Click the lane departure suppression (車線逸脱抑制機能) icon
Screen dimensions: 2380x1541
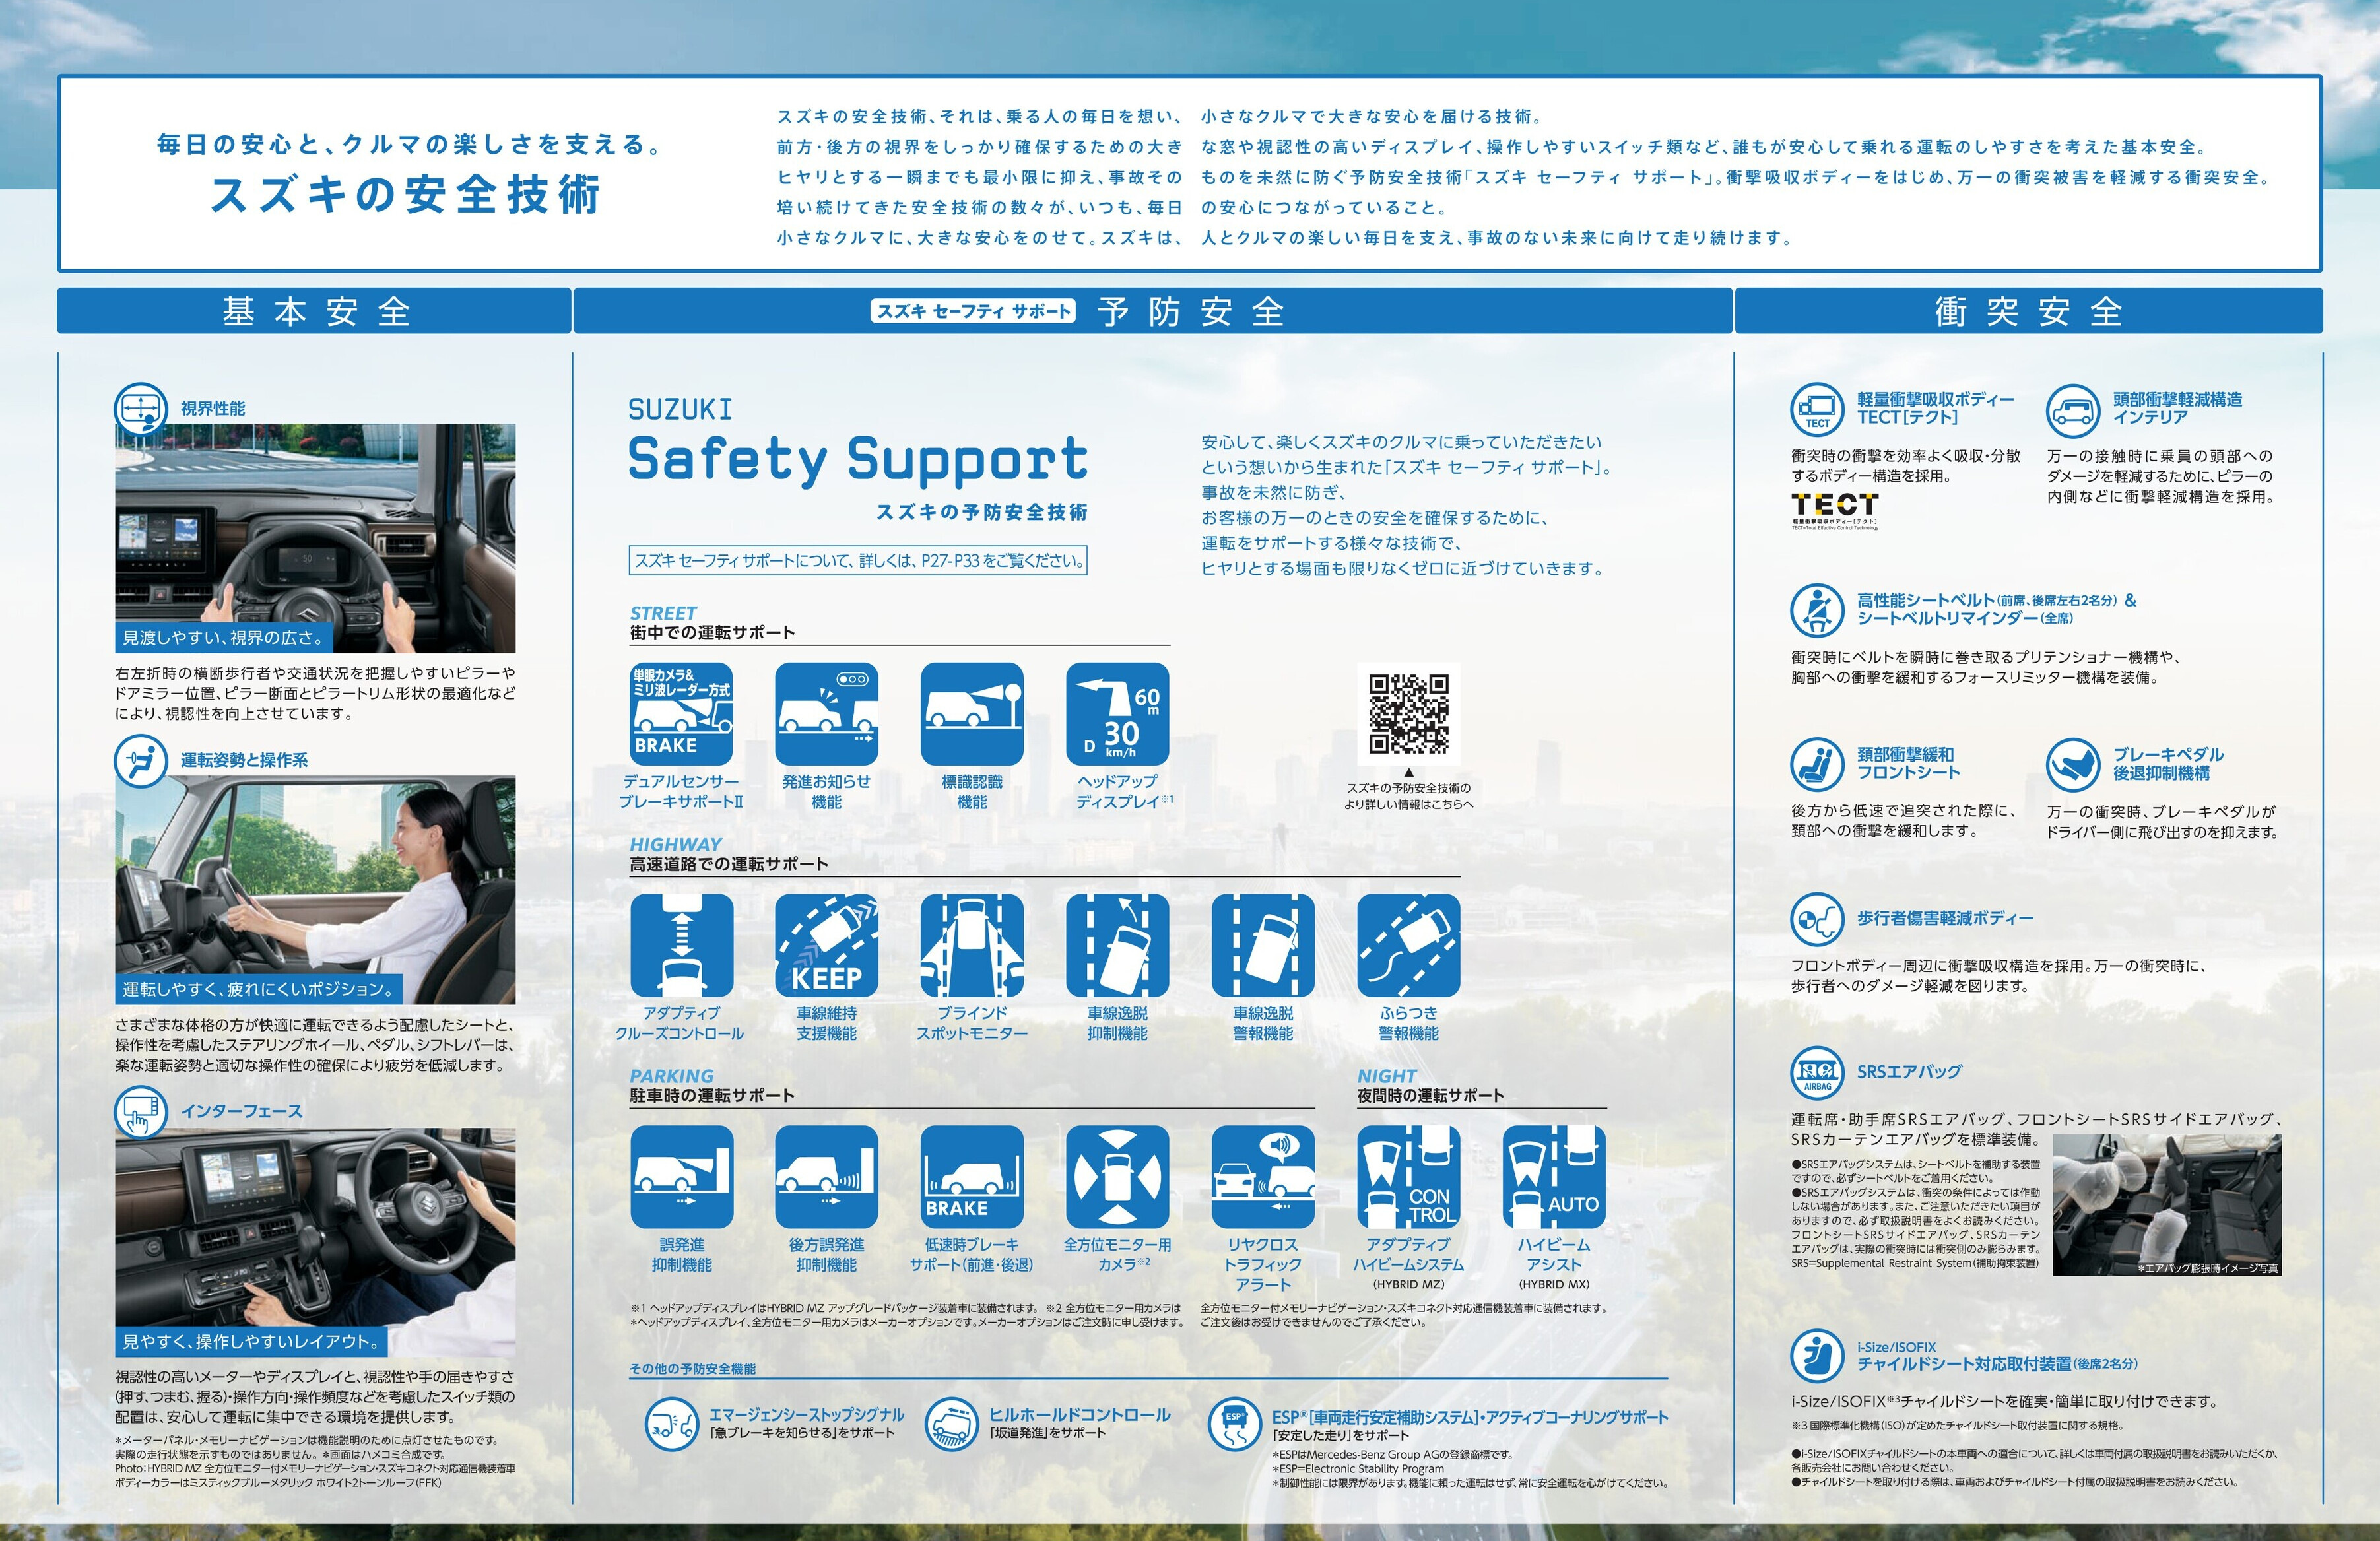click(1117, 946)
